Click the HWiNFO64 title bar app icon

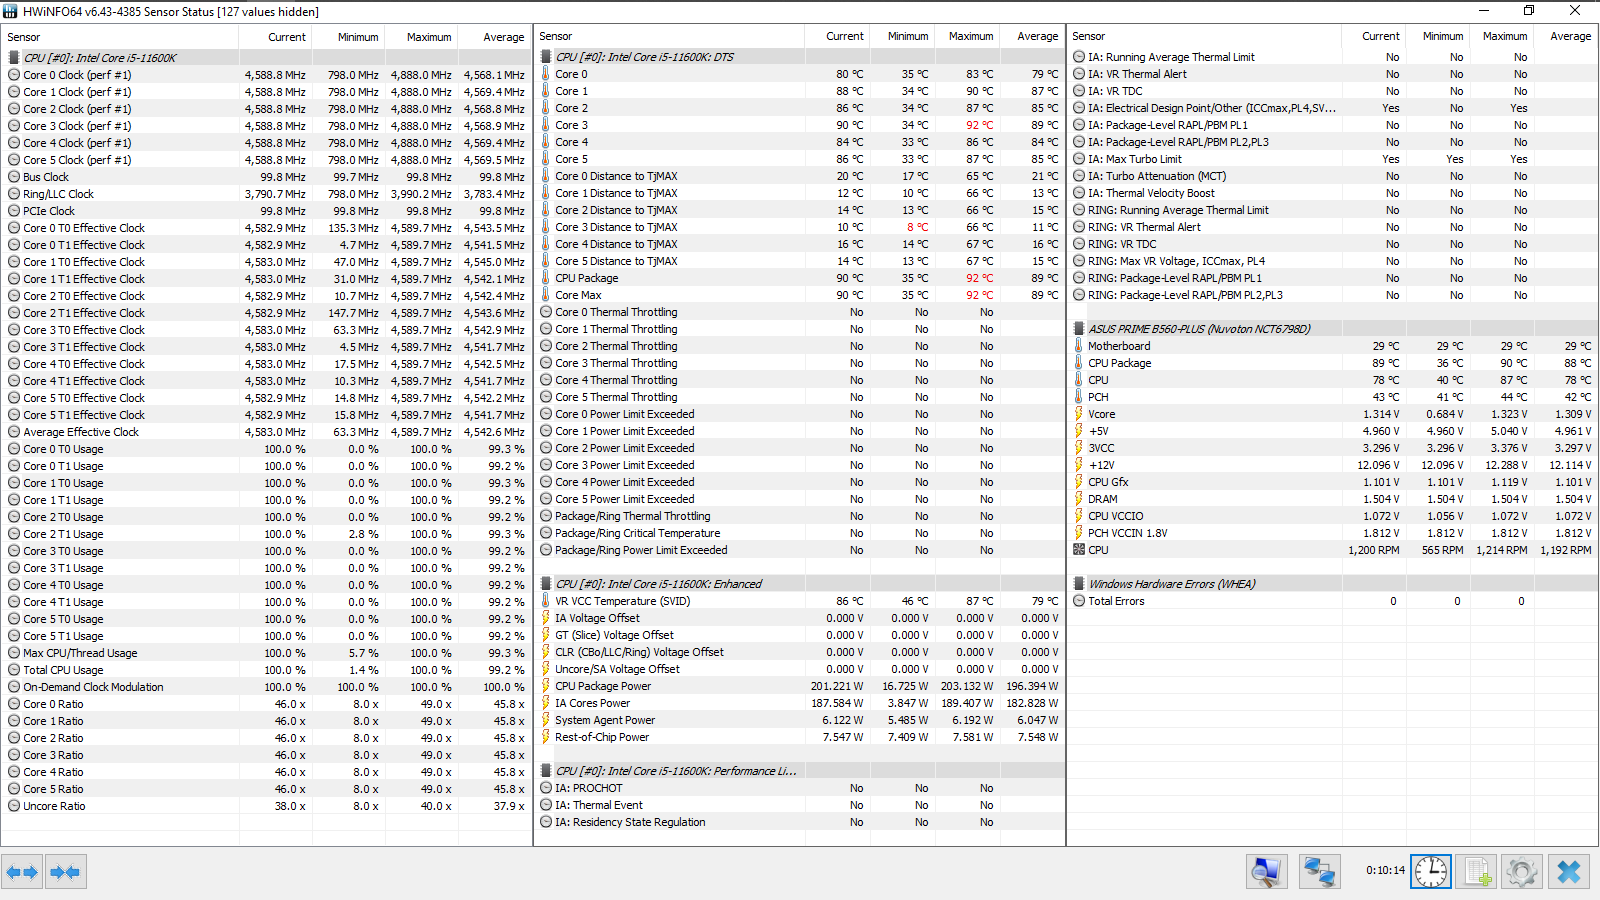[x=11, y=11]
